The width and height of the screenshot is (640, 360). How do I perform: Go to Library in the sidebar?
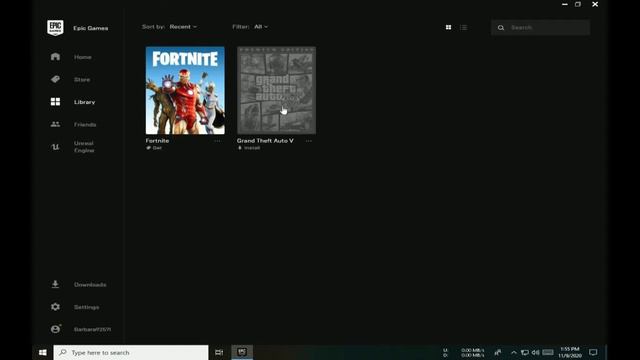84,102
